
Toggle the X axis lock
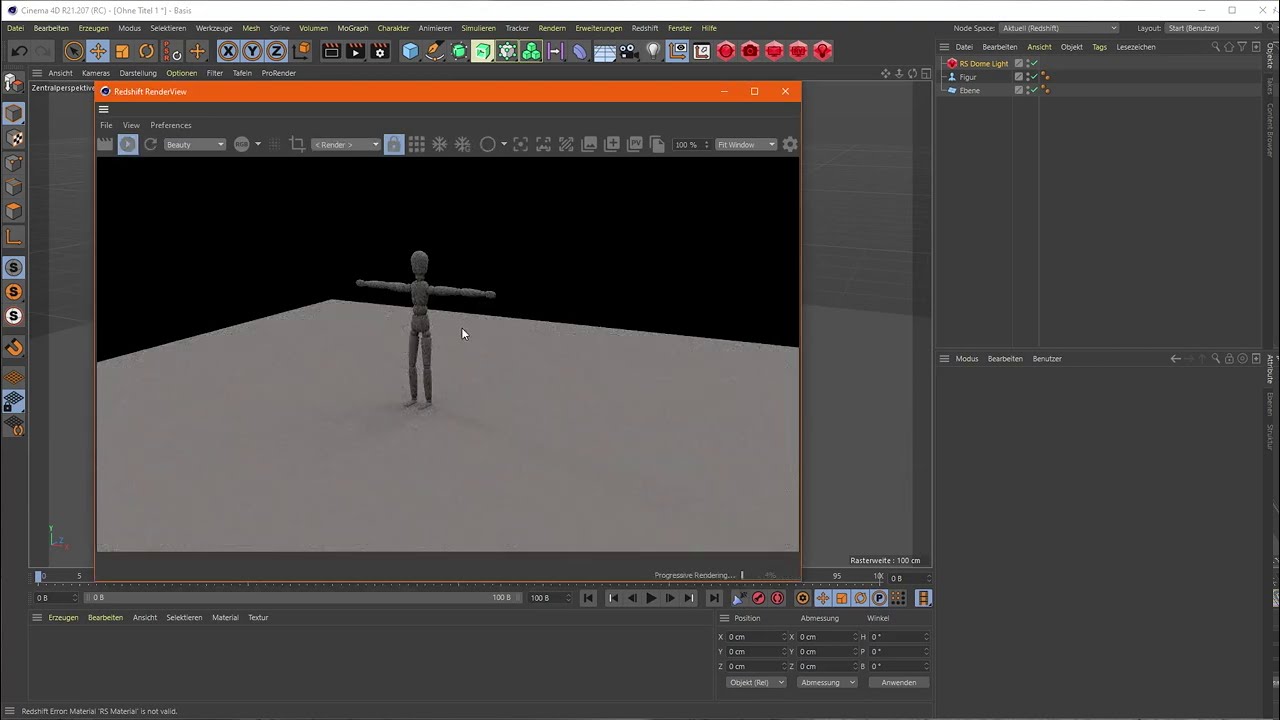228,51
